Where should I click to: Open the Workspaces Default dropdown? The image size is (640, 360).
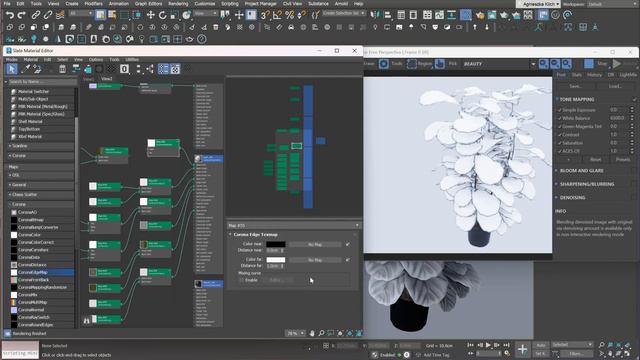611,4
